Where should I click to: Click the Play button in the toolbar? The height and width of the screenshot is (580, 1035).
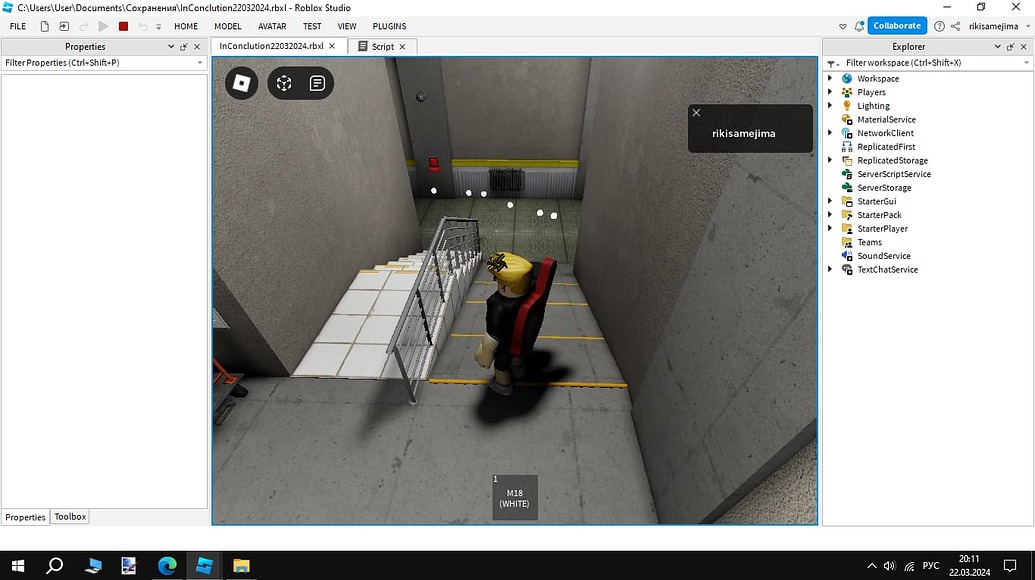[104, 26]
